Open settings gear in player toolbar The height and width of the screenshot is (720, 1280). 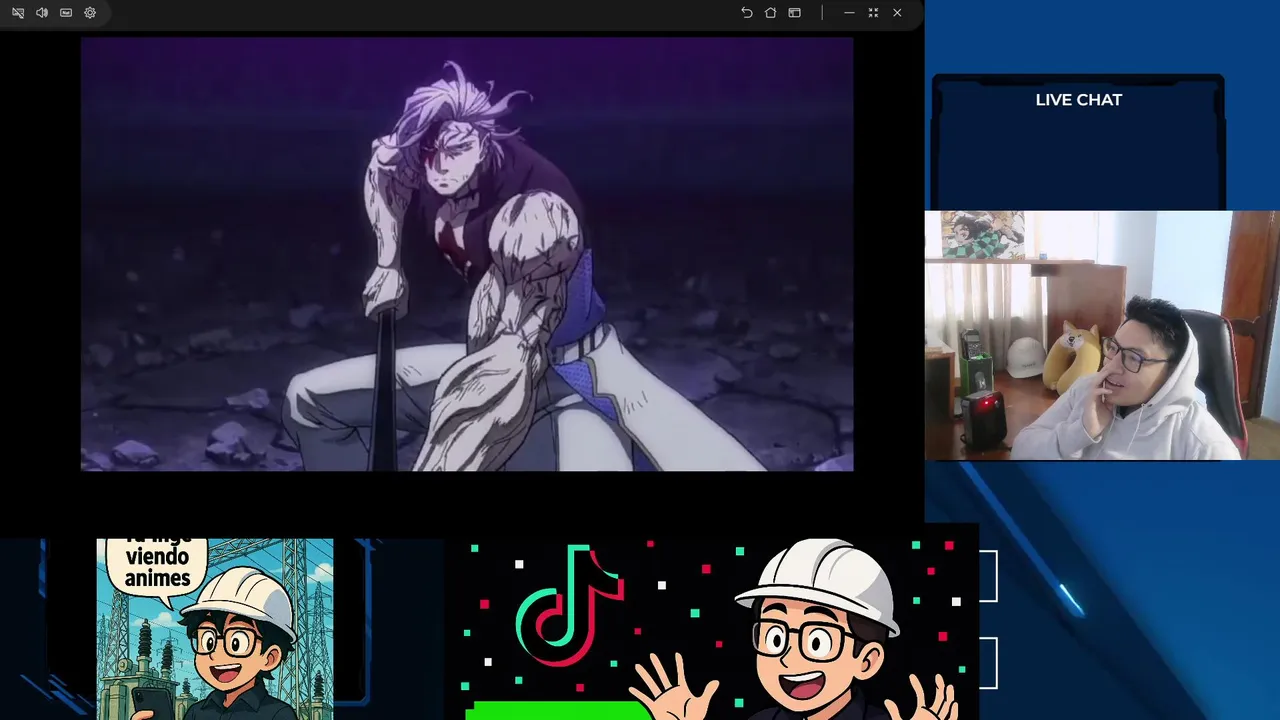coord(90,13)
